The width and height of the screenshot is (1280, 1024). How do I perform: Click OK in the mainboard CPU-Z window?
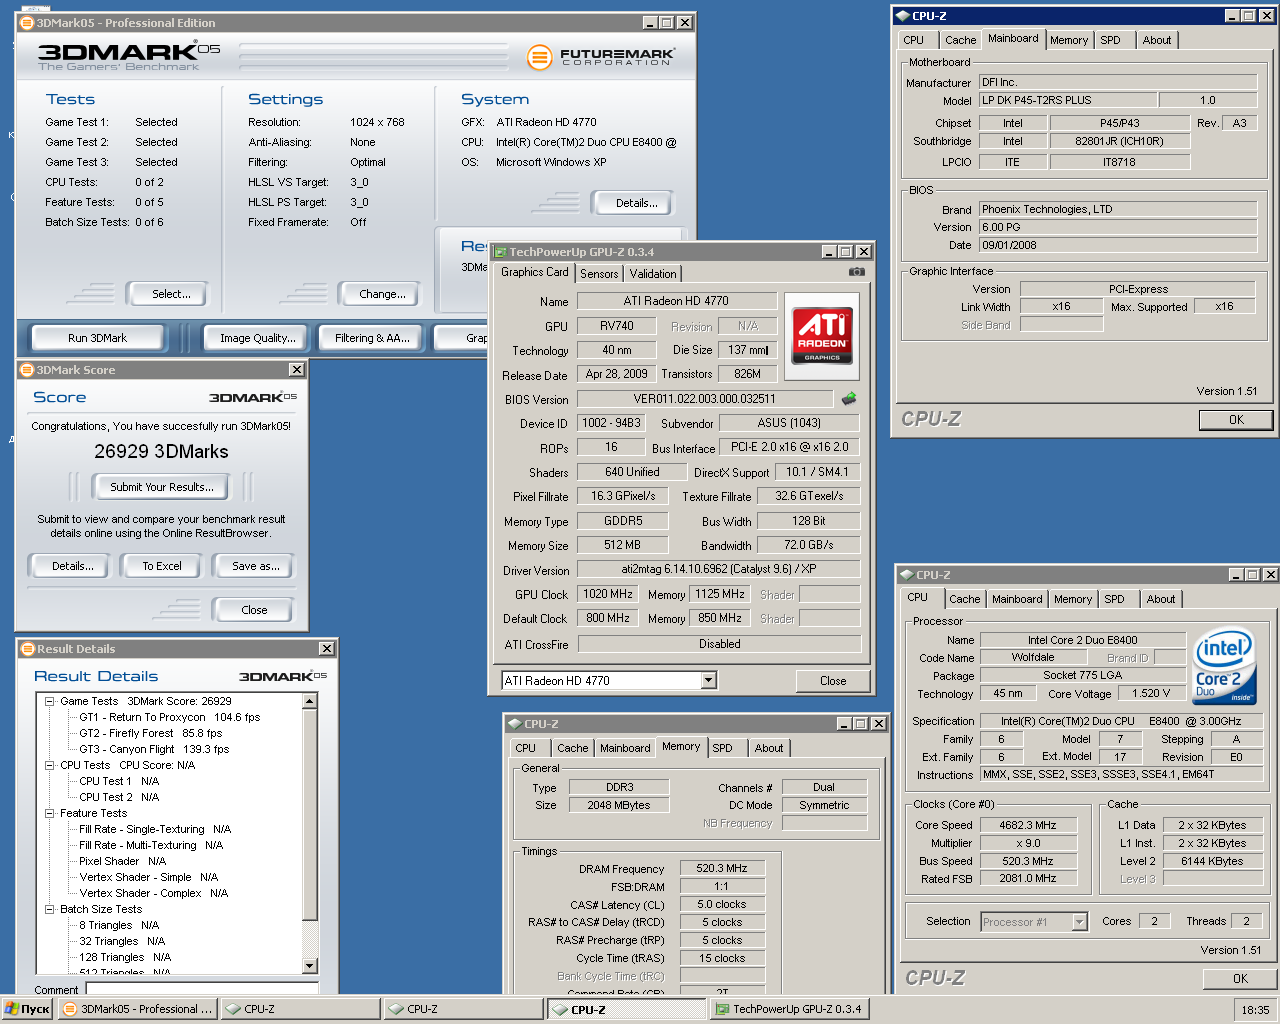(1237, 420)
